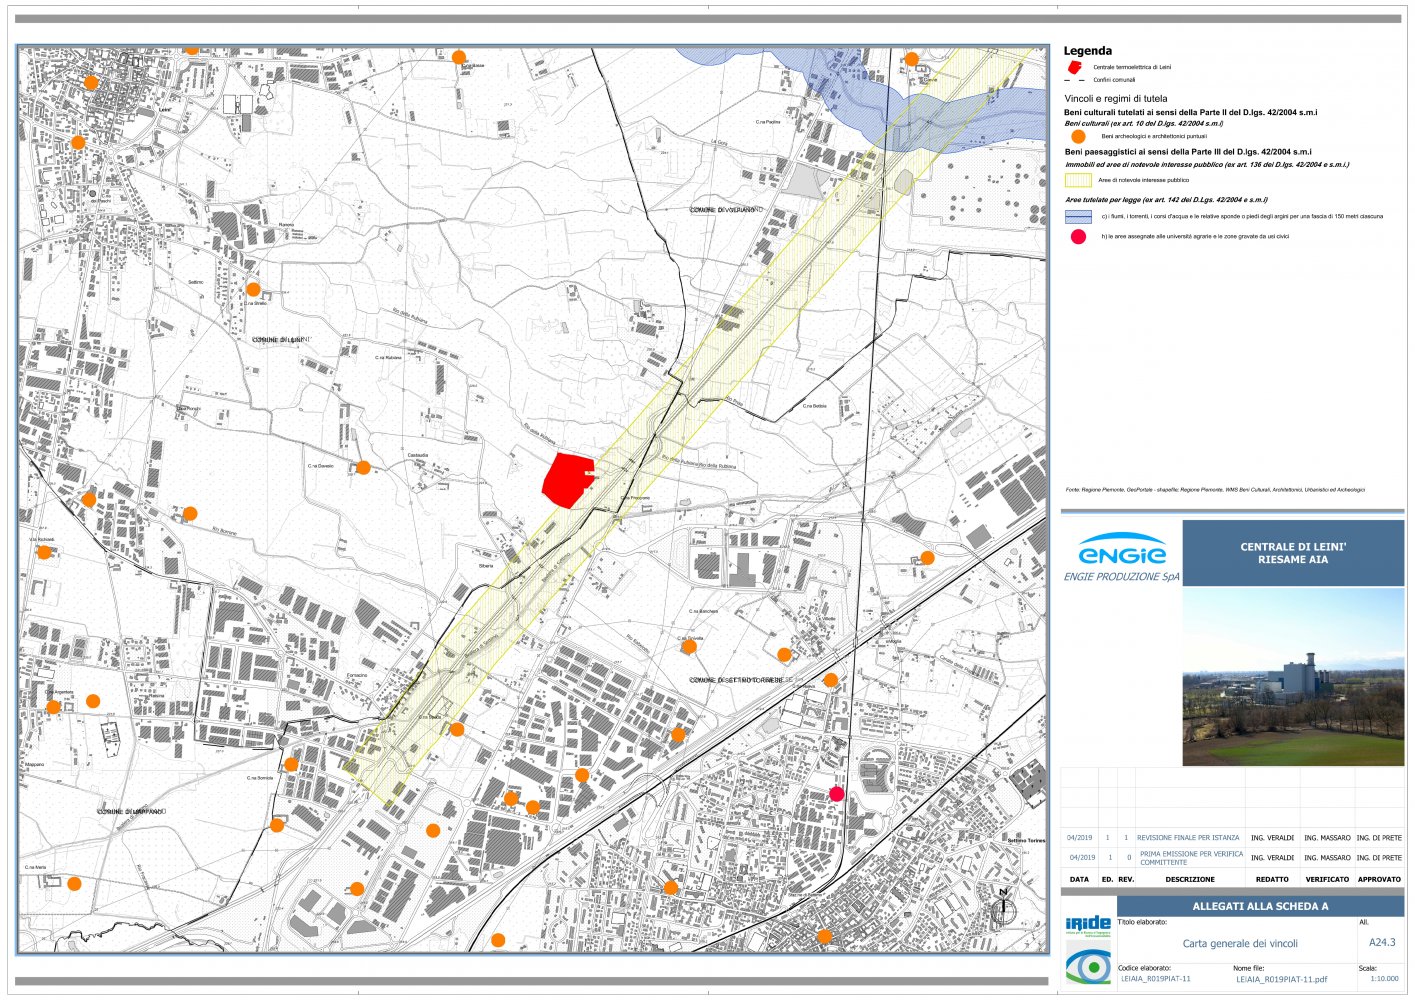Click 'COMUNE DI VOLPIANO' map label
Screen dimensions: 1415x1000
click(x=727, y=210)
